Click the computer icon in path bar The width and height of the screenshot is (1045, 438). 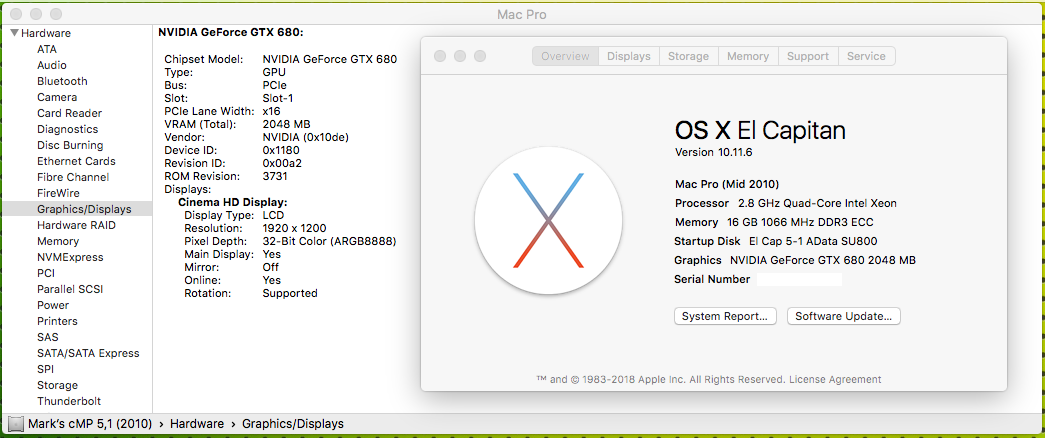point(15,424)
